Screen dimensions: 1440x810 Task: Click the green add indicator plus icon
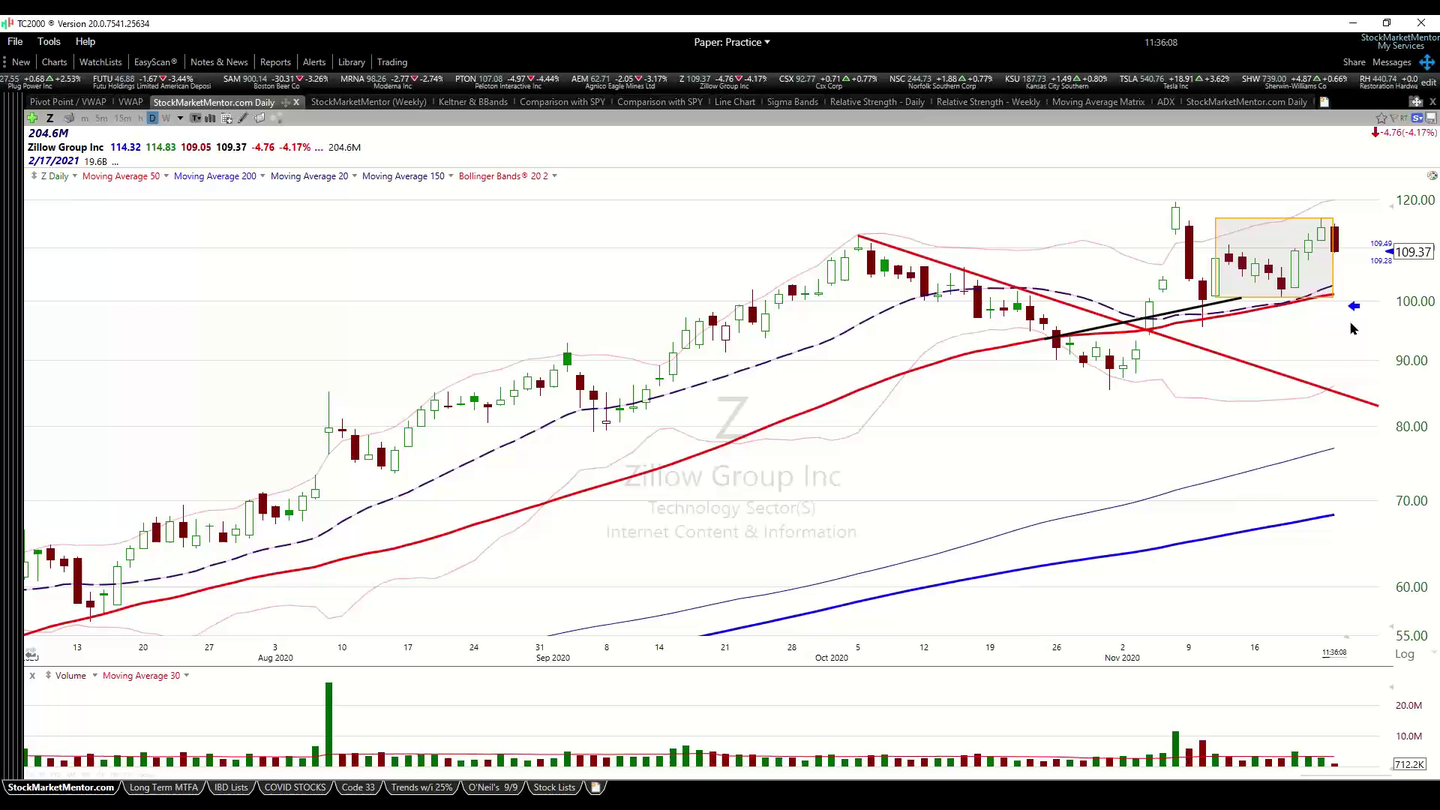(32, 118)
